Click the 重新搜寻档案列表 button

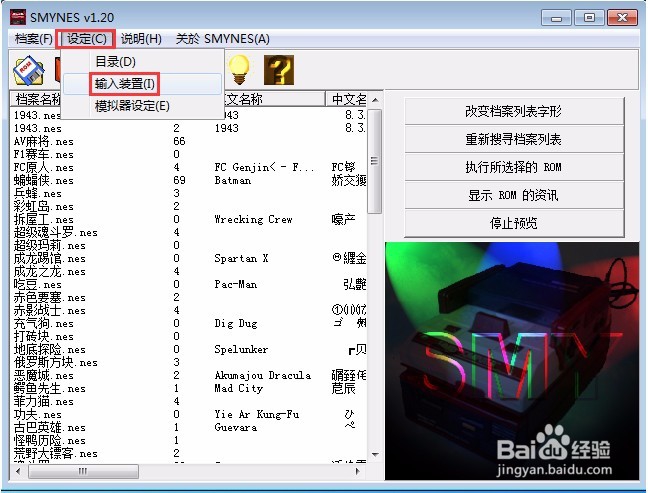click(x=514, y=139)
